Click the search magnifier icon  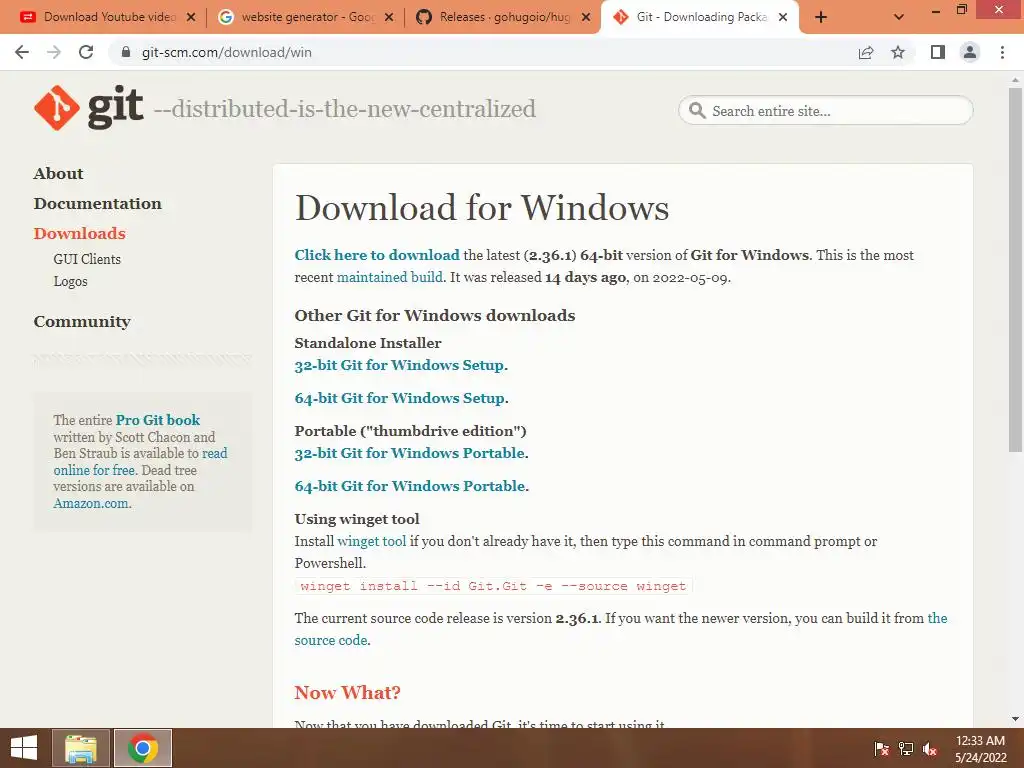point(697,110)
